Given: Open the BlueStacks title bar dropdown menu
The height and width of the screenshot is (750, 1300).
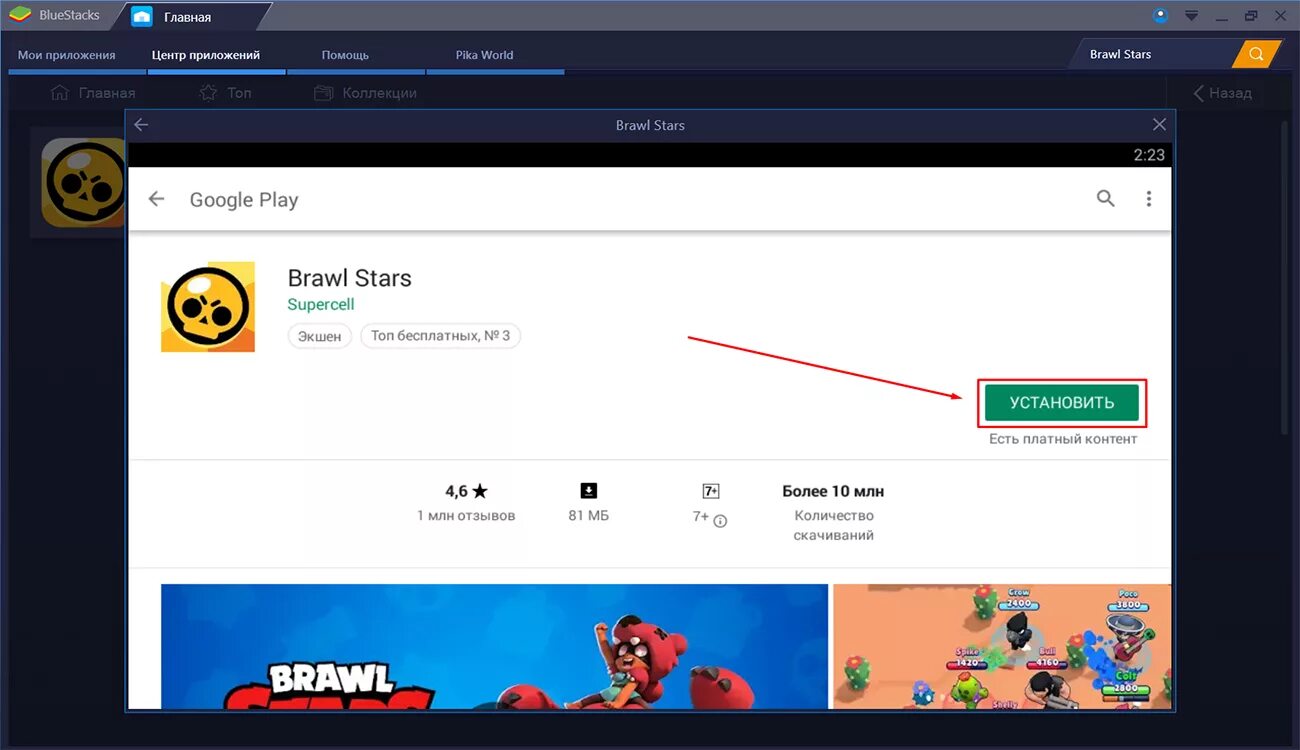Looking at the screenshot, I should pyautogui.click(x=1191, y=16).
